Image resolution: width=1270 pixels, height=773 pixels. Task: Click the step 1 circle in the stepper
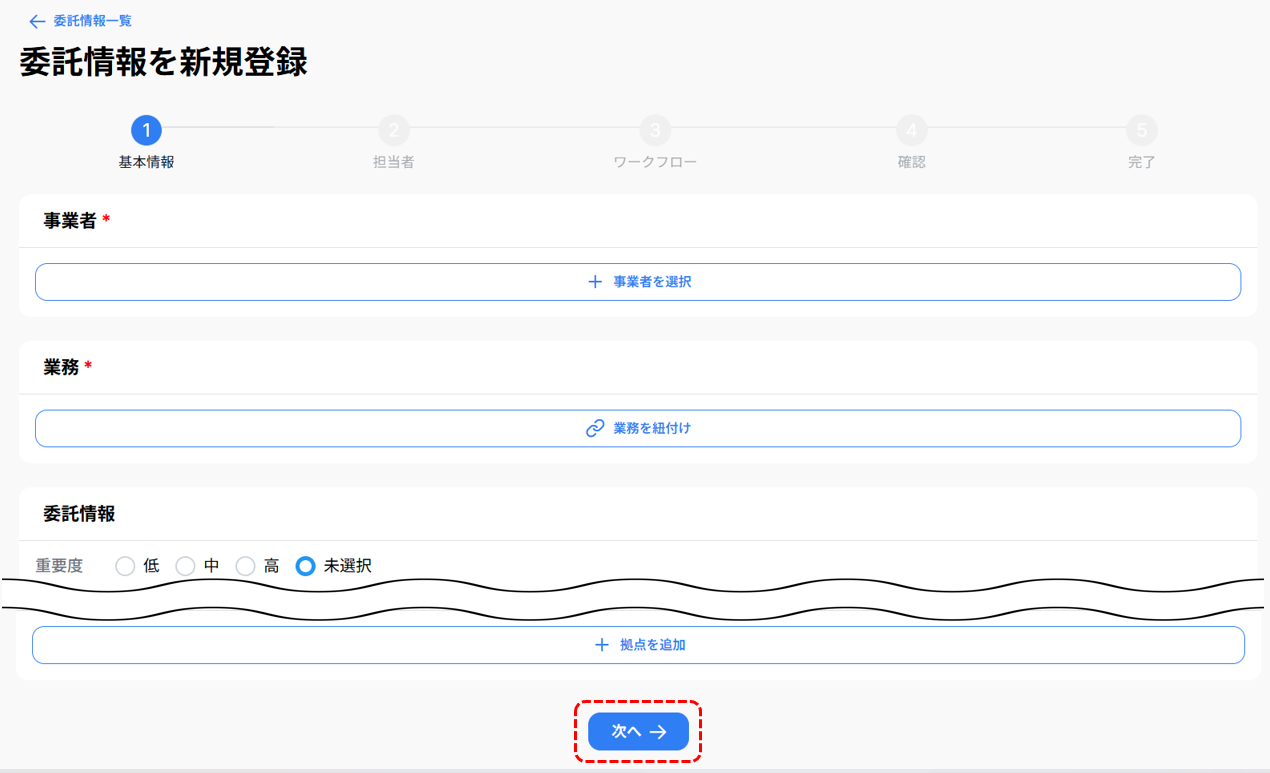point(146,130)
